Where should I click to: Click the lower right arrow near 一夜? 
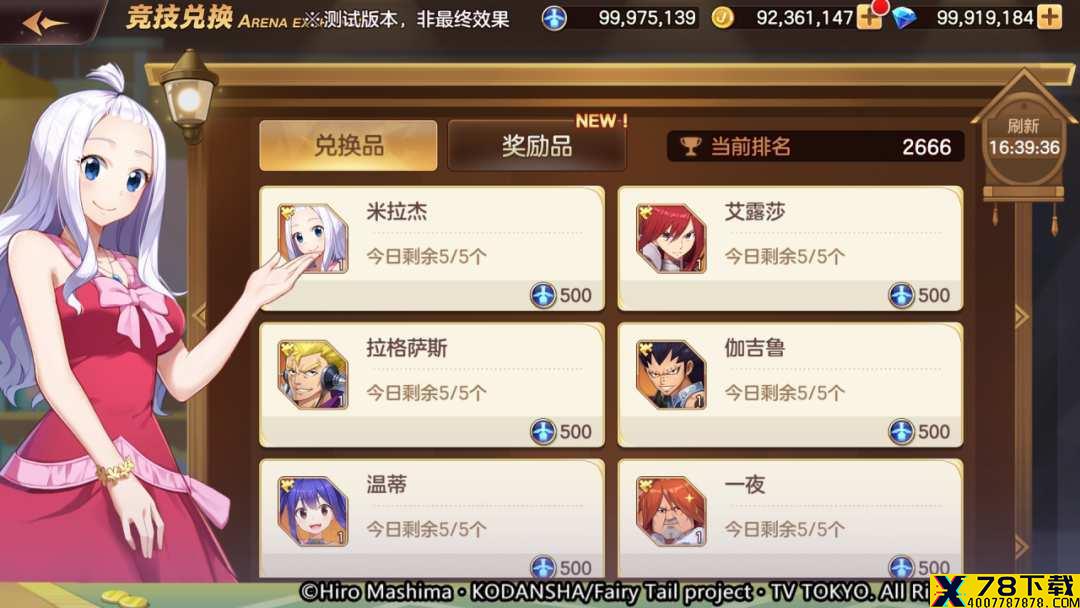pos(1021,547)
